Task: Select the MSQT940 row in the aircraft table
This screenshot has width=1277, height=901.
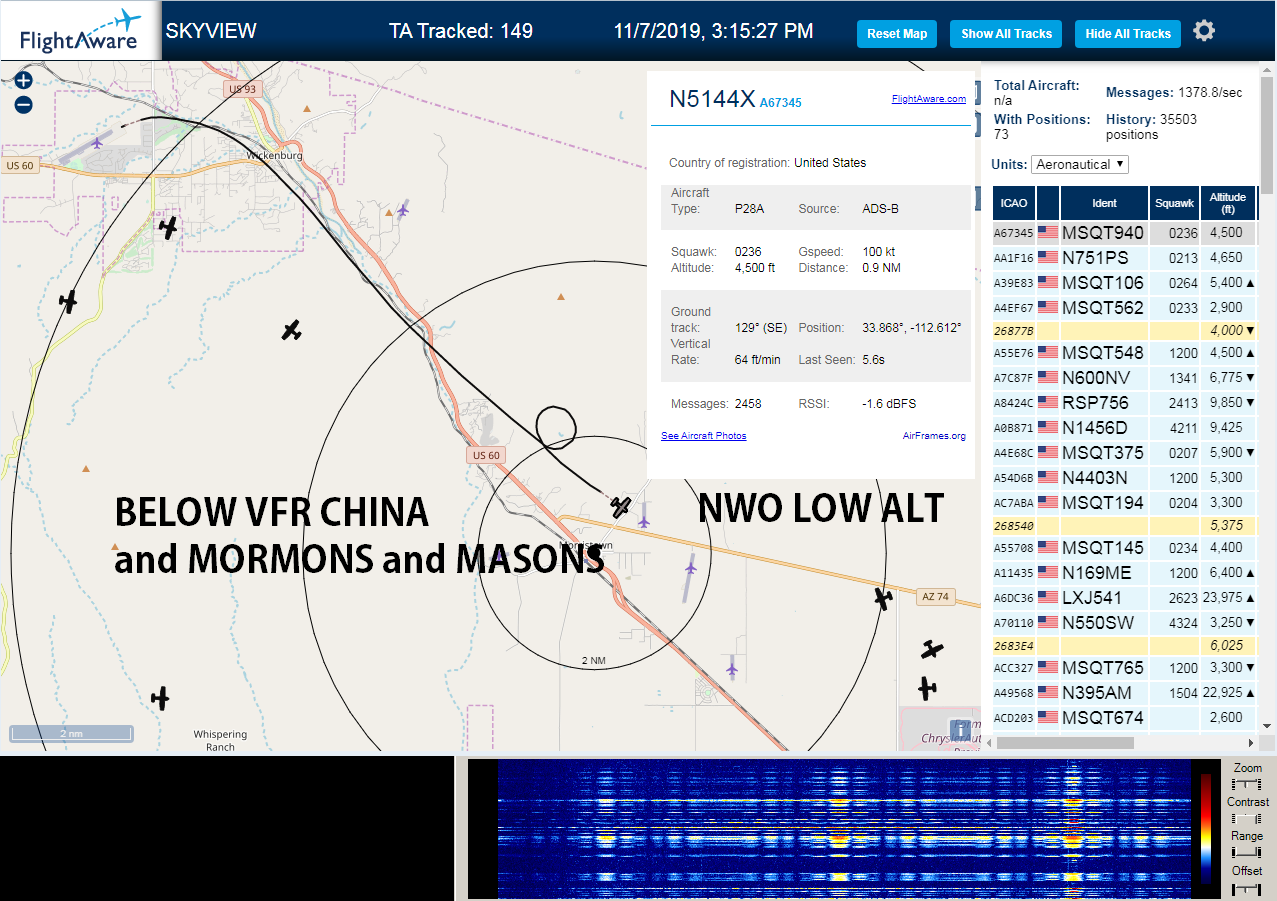Action: click(x=1125, y=233)
